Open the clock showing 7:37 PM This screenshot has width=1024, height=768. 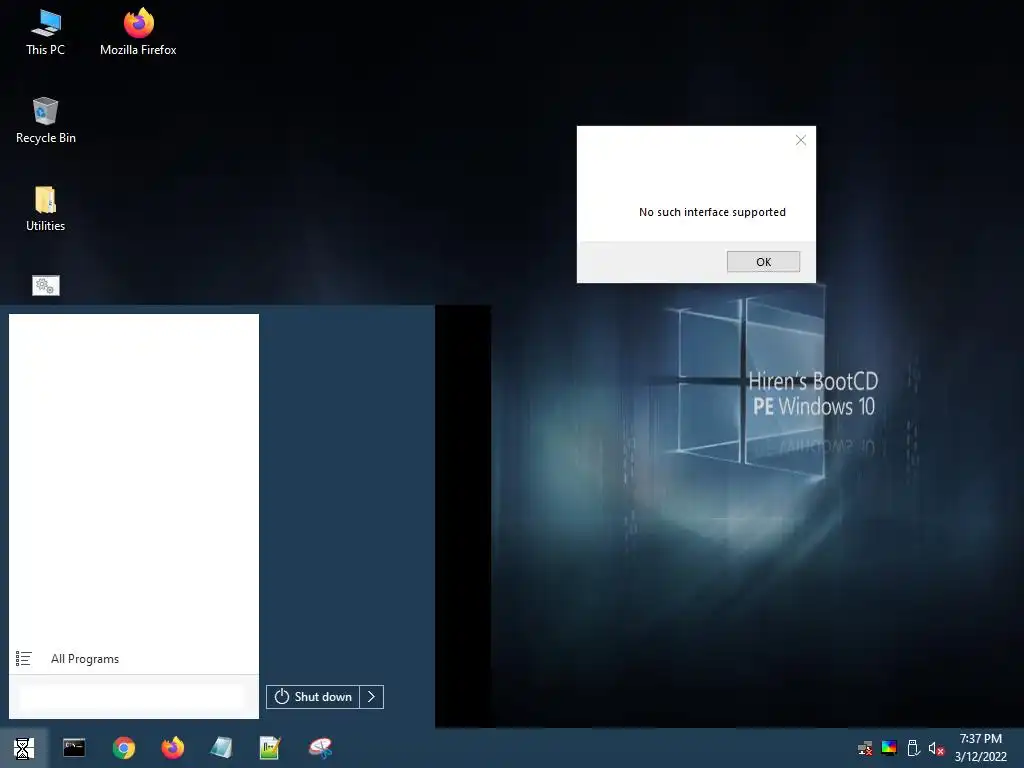[980, 748]
